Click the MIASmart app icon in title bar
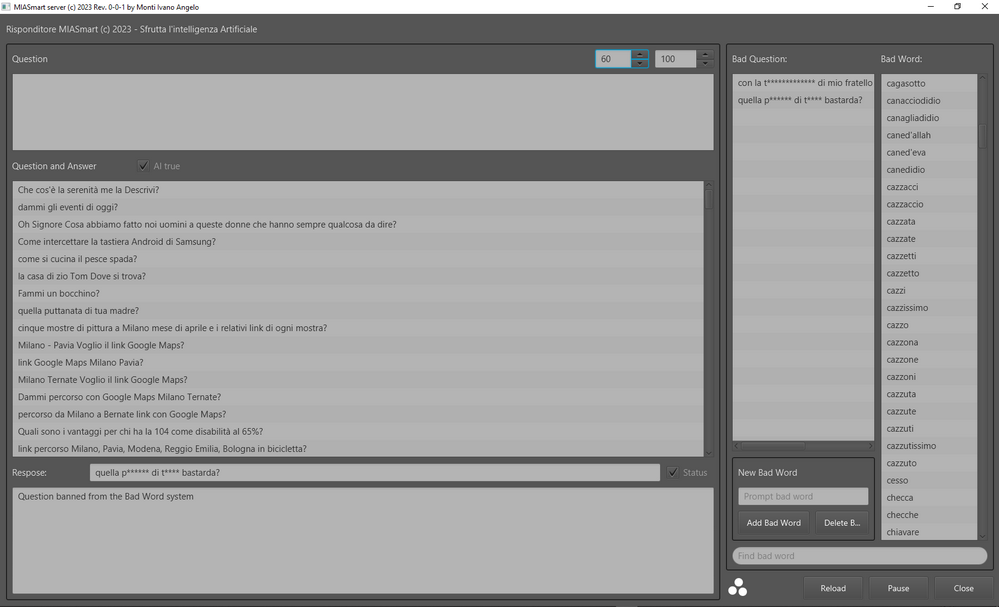 tap(6, 7)
